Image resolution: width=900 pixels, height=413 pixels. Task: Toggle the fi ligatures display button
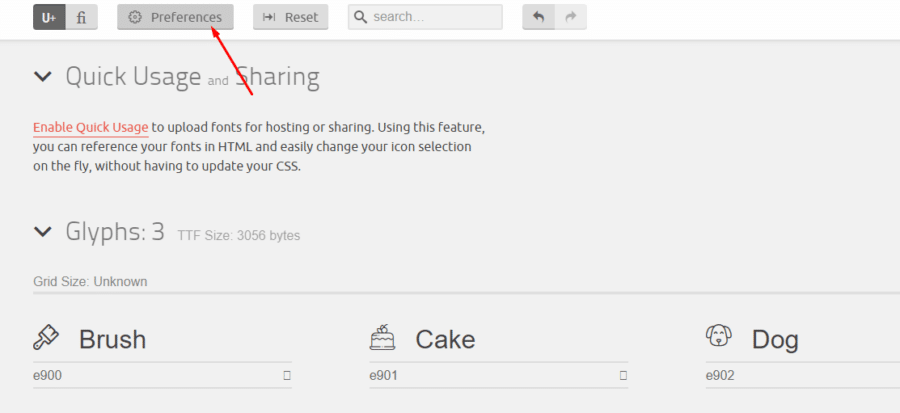point(82,17)
